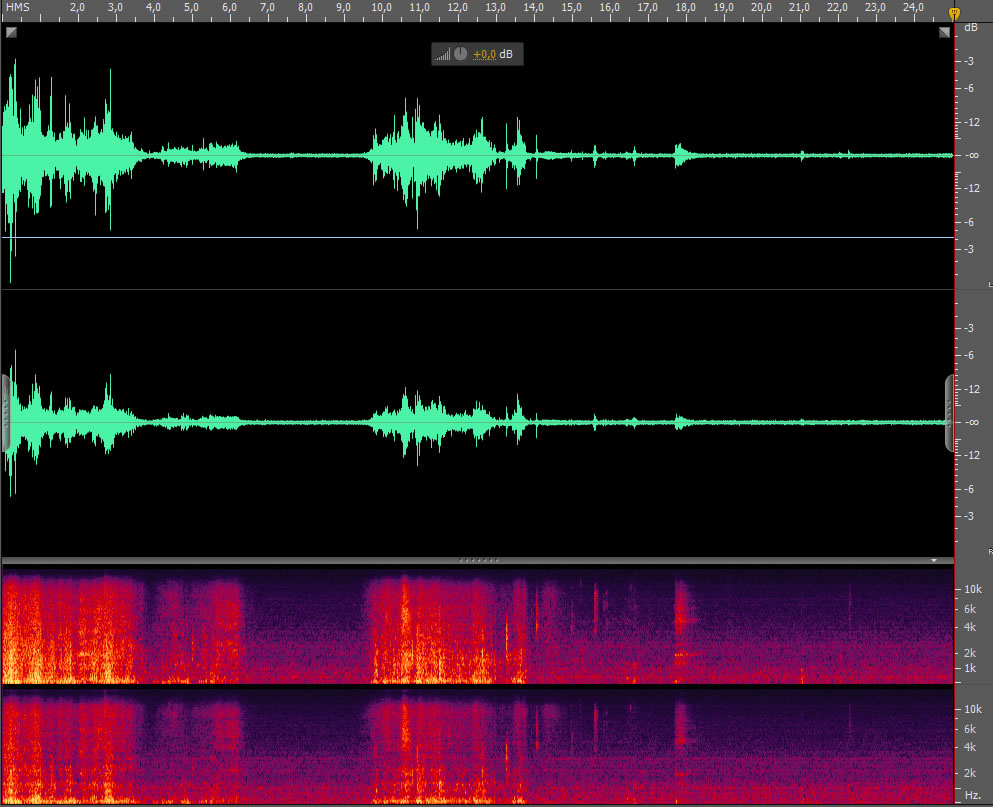Click the 11,0 mark on the time ruler
Image resolution: width=993 pixels, height=807 pixels.
419,8
